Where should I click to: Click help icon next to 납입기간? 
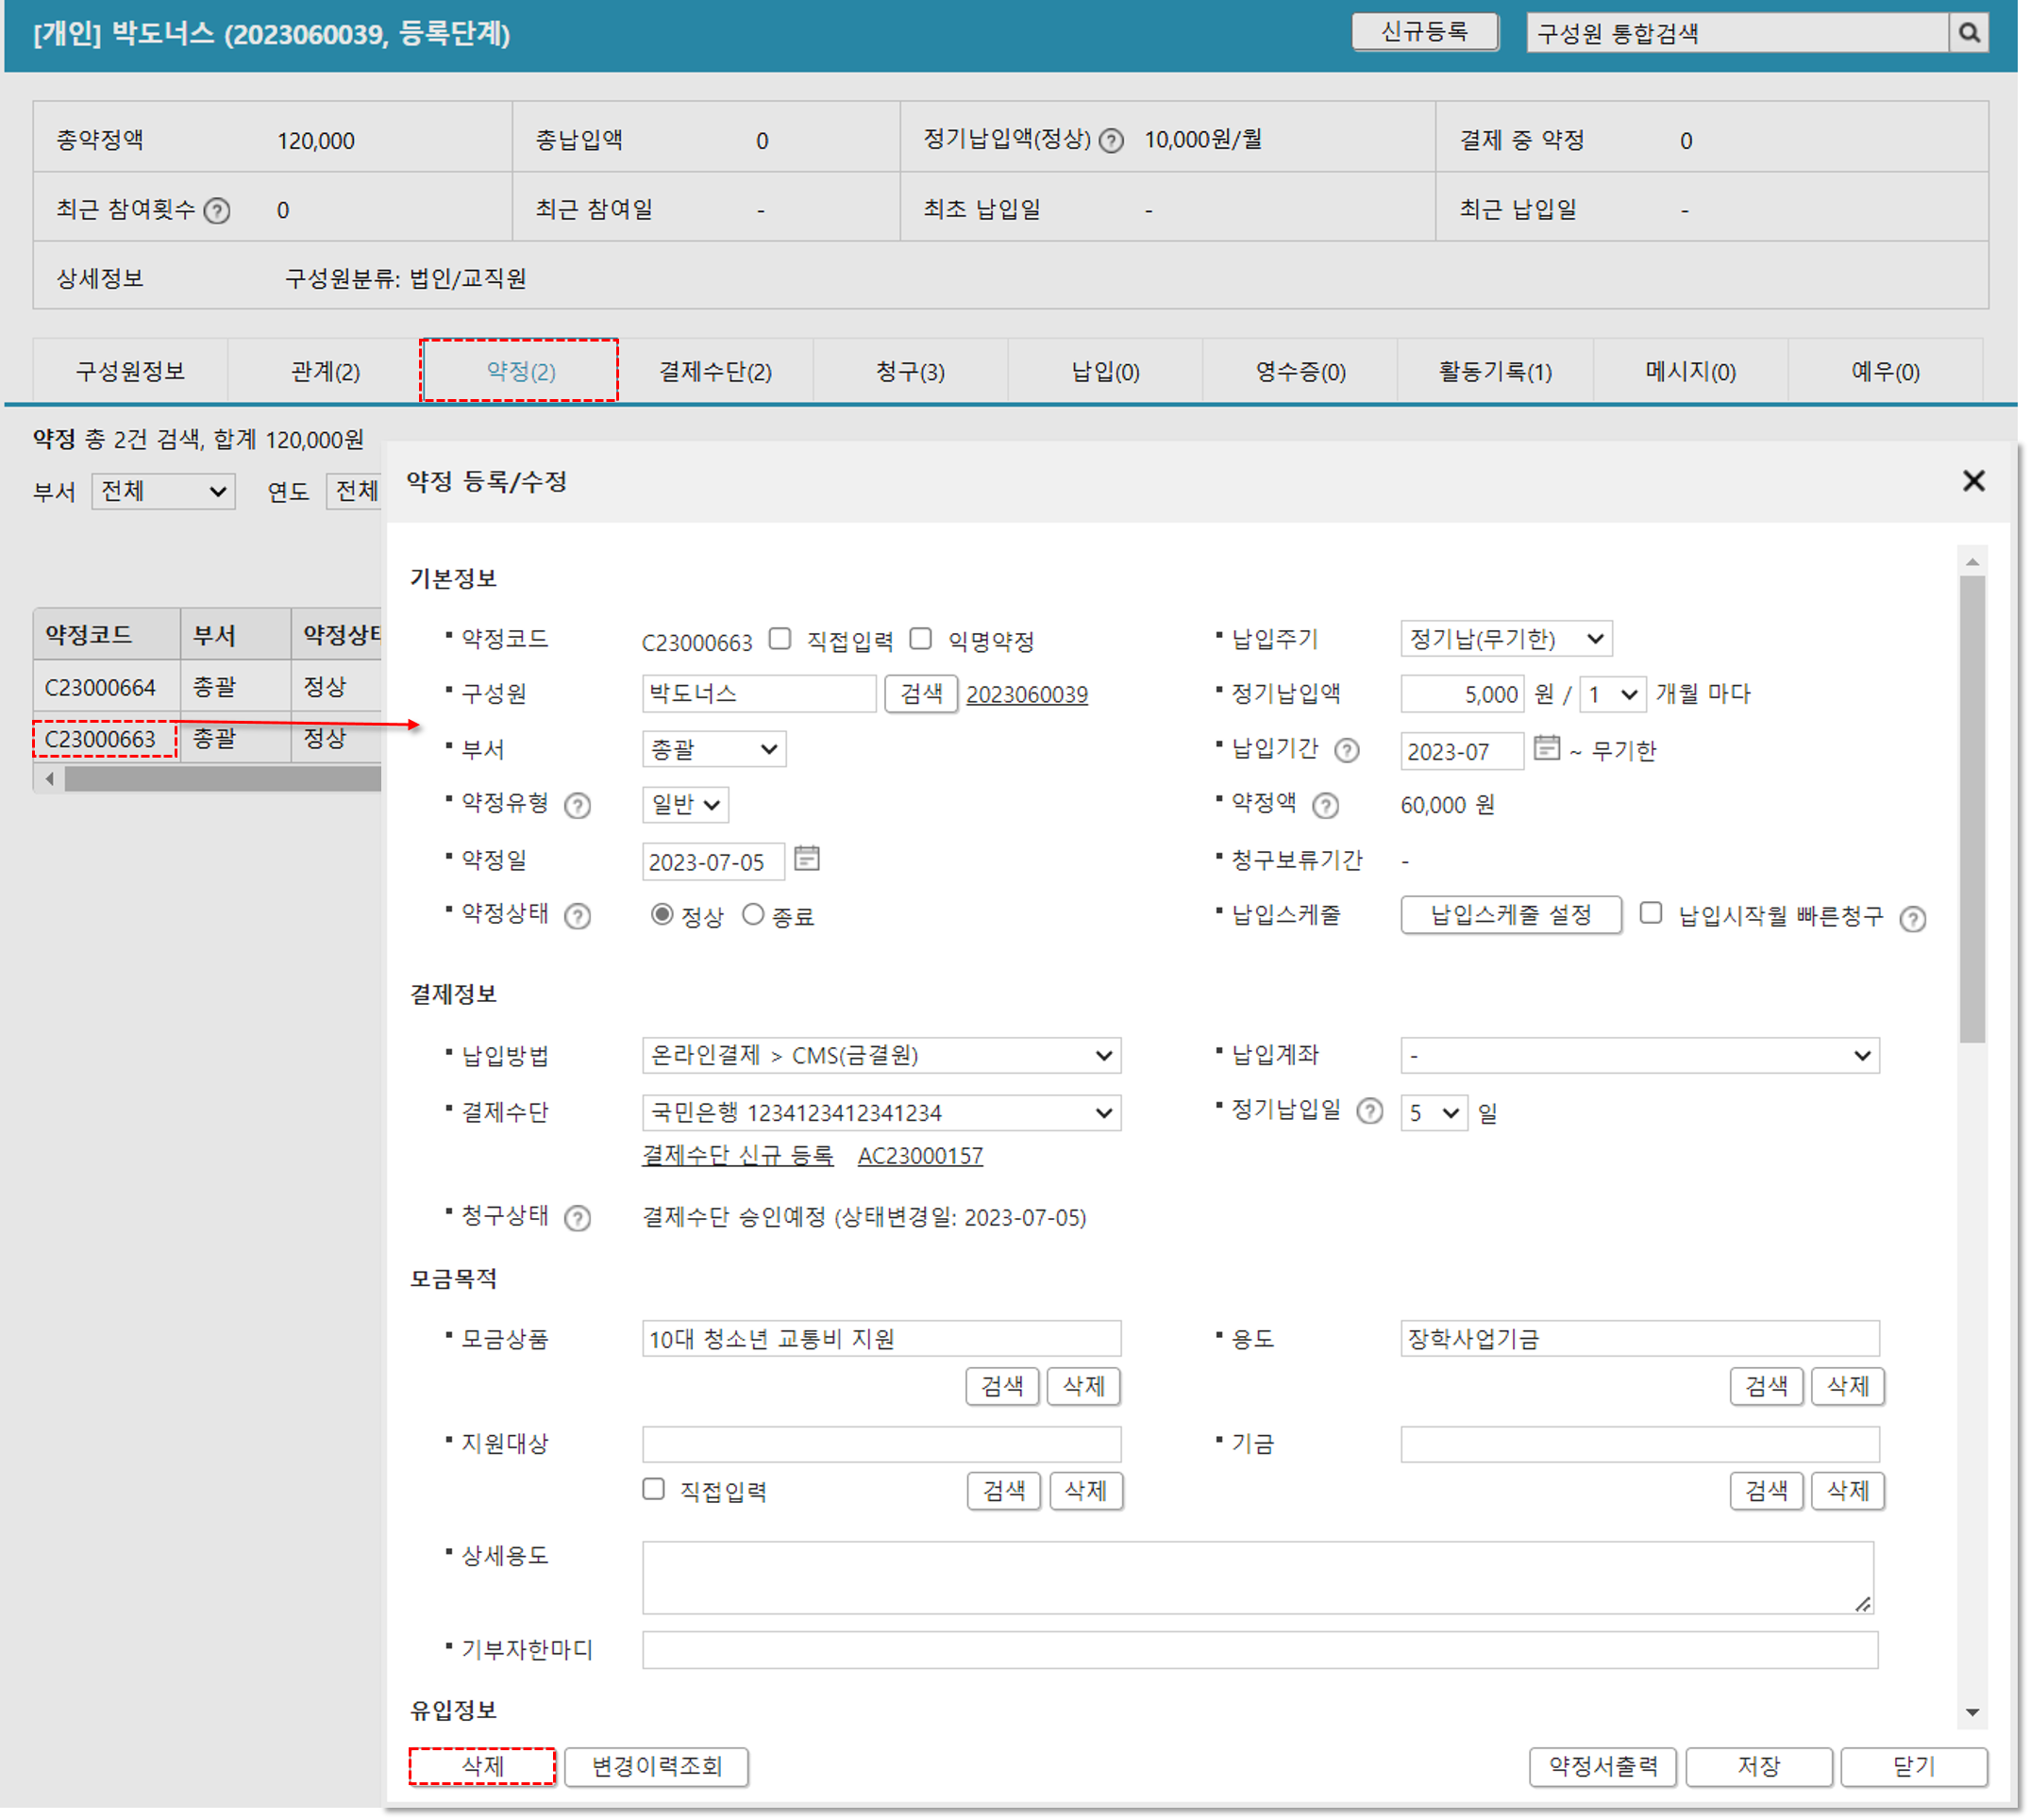click(1349, 751)
